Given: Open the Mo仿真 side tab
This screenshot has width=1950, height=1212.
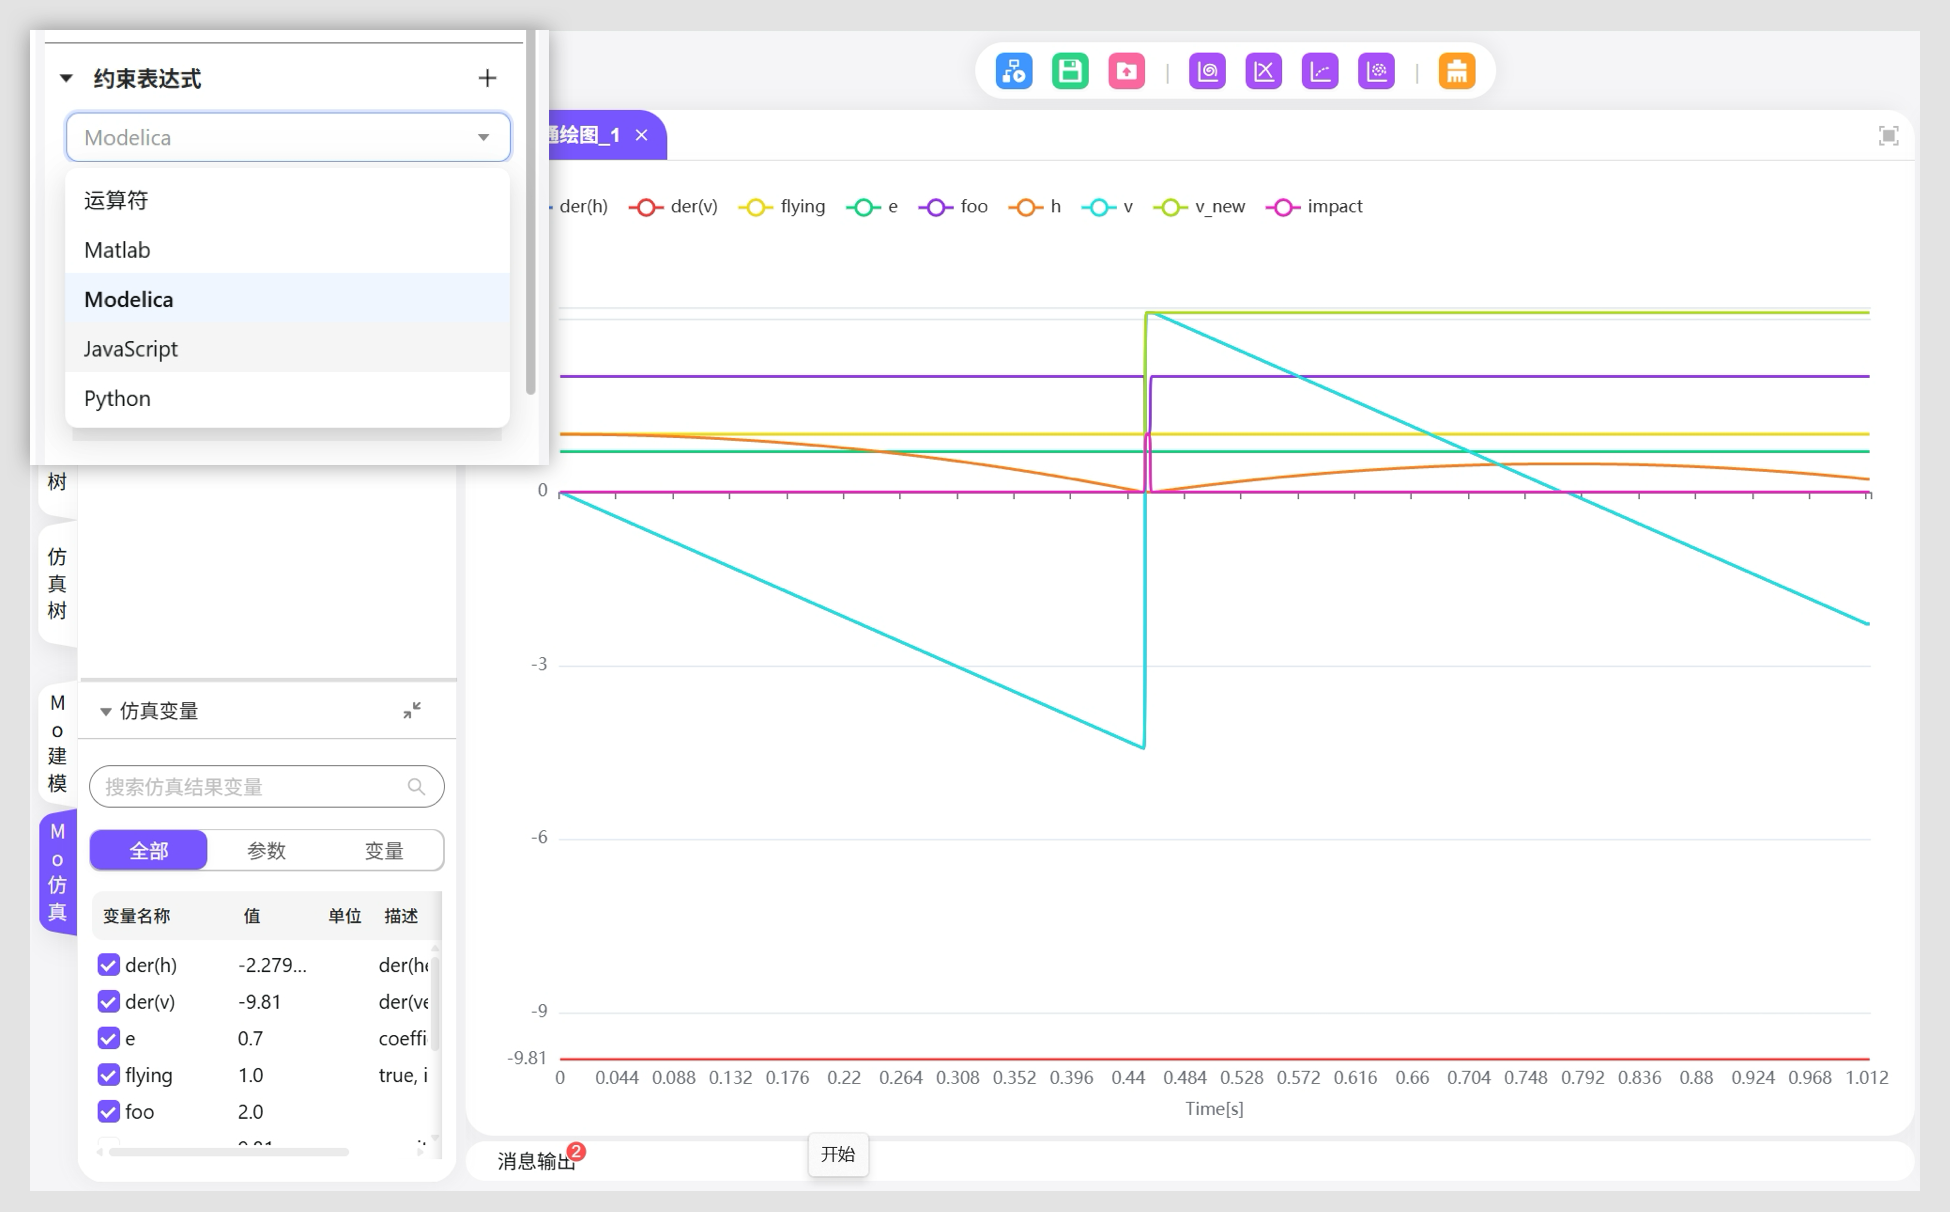Looking at the screenshot, I should pyautogui.click(x=57, y=872).
